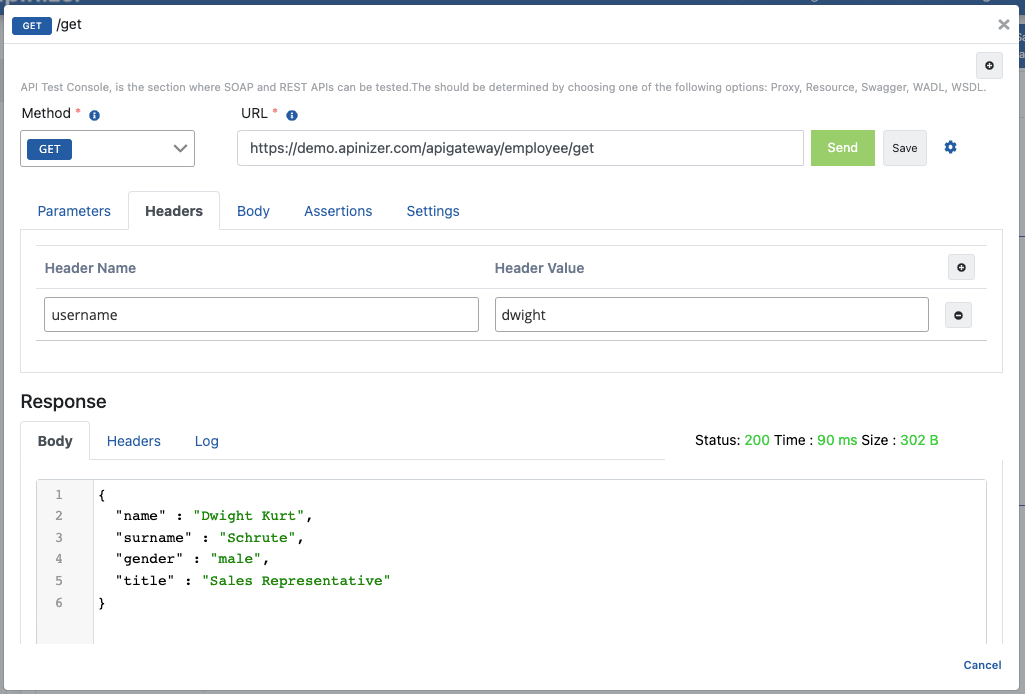Click the top-right plus icon under close
This screenshot has height=694, width=1025.
(989, 65)
